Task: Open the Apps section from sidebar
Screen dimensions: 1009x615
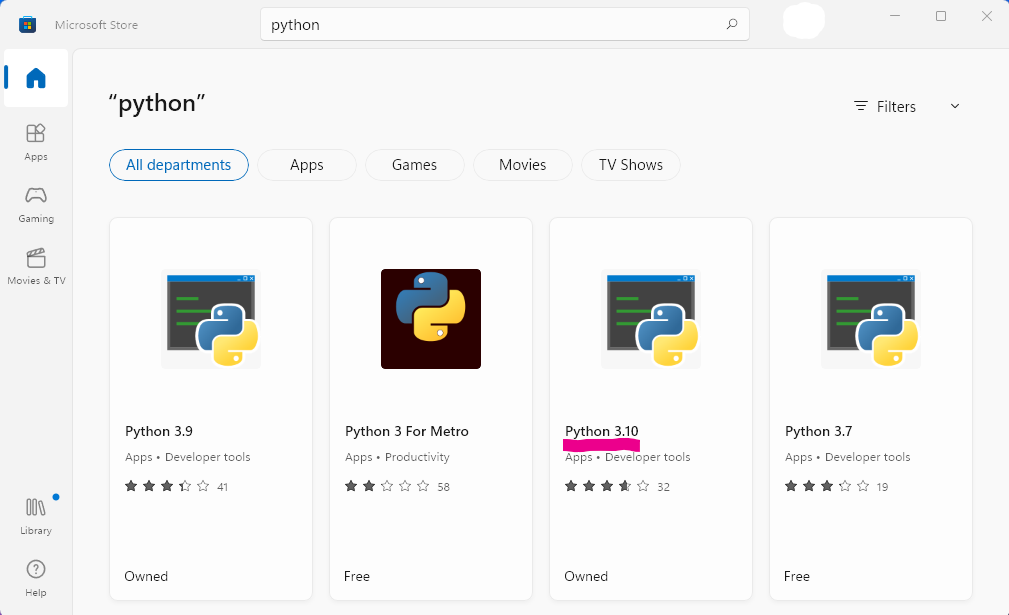Action: 35,141
